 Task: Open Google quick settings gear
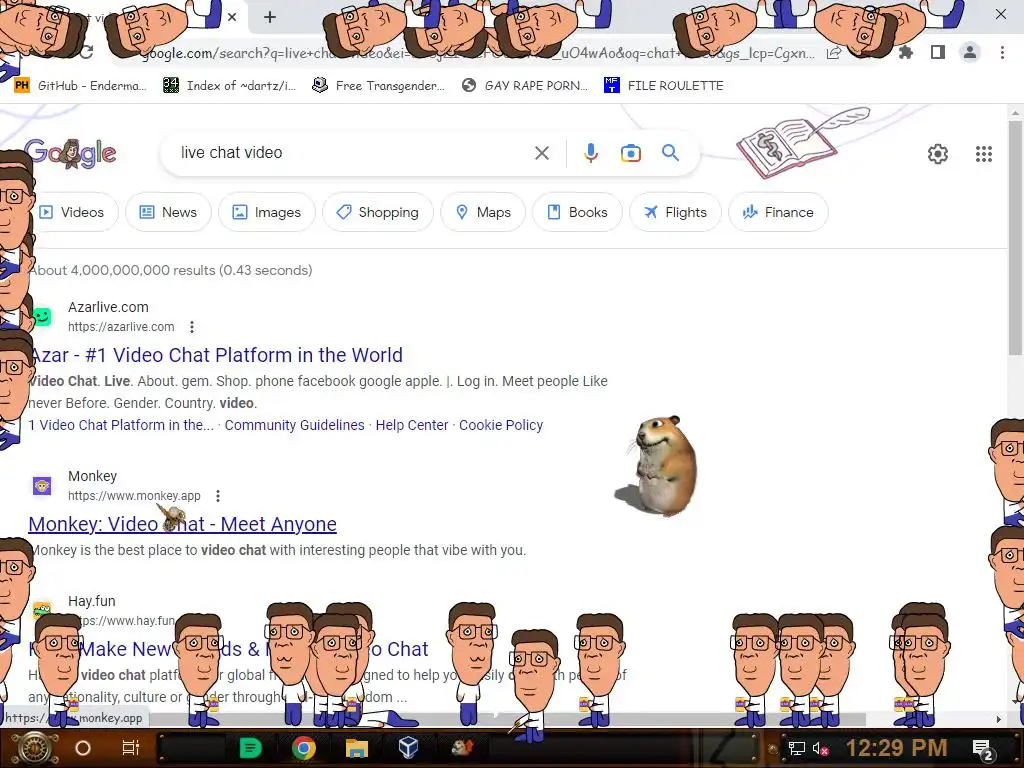coord(938,154)
